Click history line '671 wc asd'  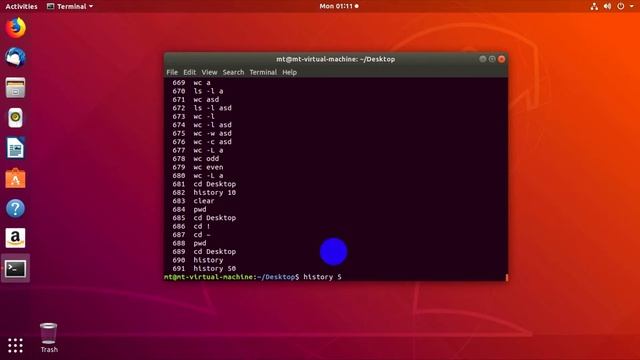click(196, 100)
